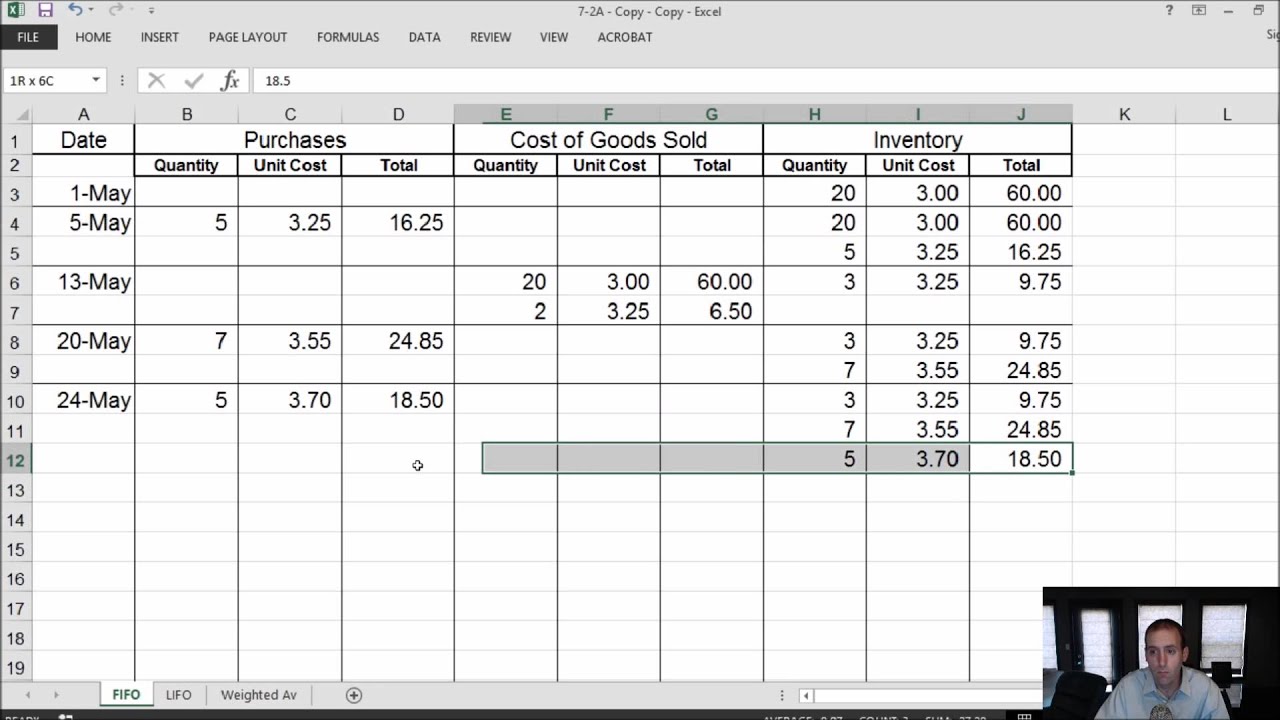Open the FORMULAS ribbon tab
The width and height of the screenshot is (1280, 720).
coord(348,37)
